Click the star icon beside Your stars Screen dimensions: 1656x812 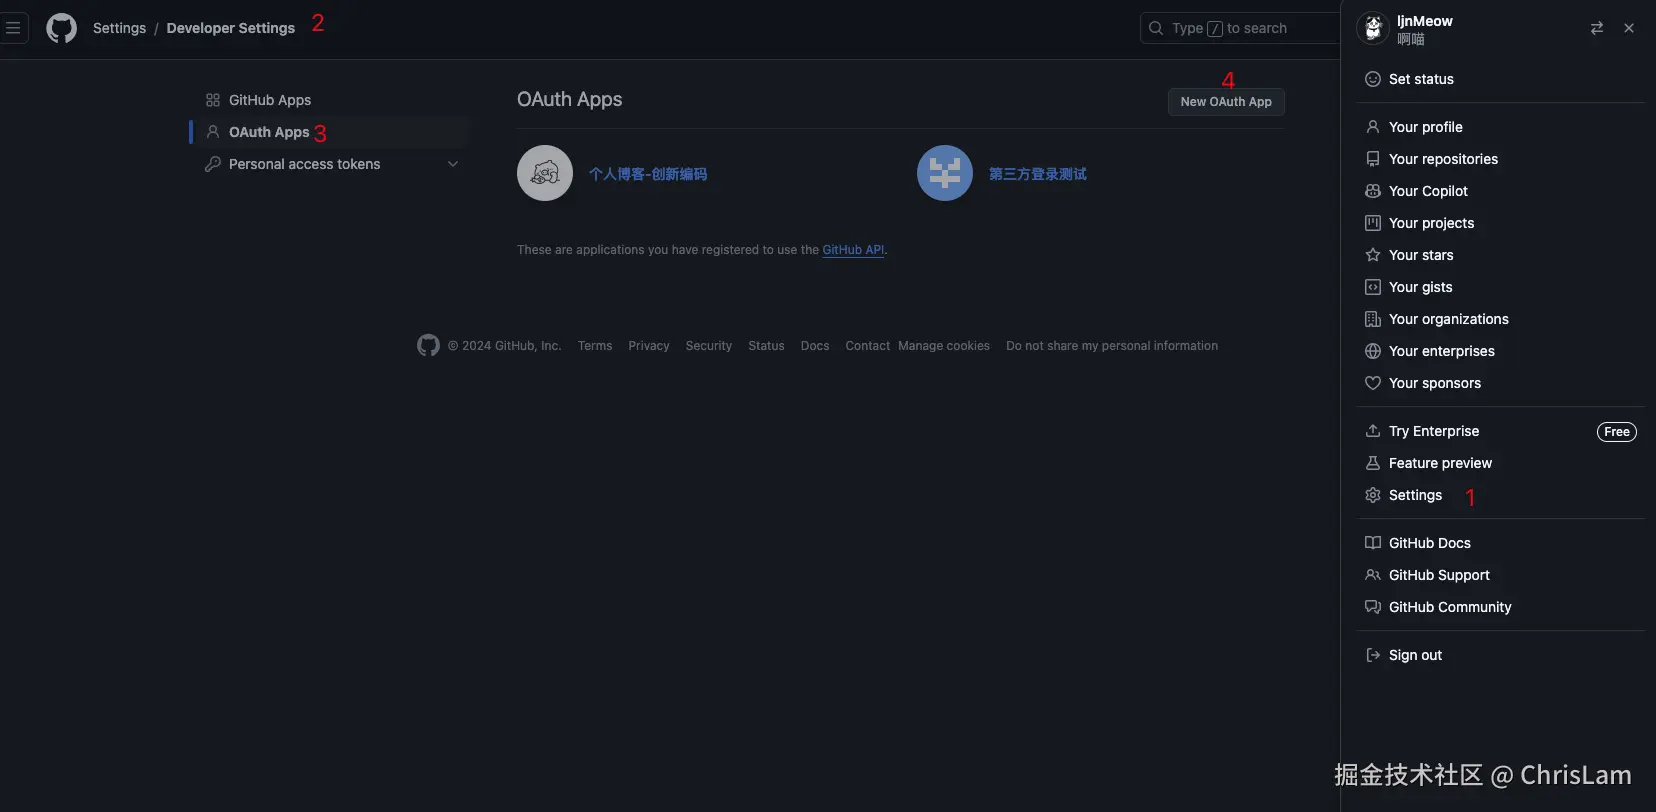click(x=1373, y=255)
